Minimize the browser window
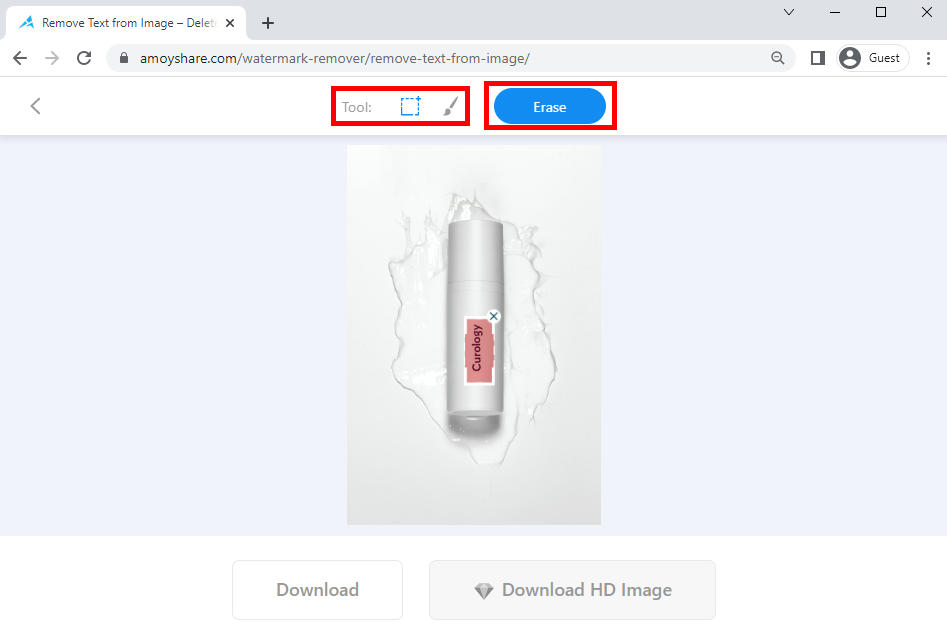Viewport: 947px width, 639px height. click(x=835, y=12)
